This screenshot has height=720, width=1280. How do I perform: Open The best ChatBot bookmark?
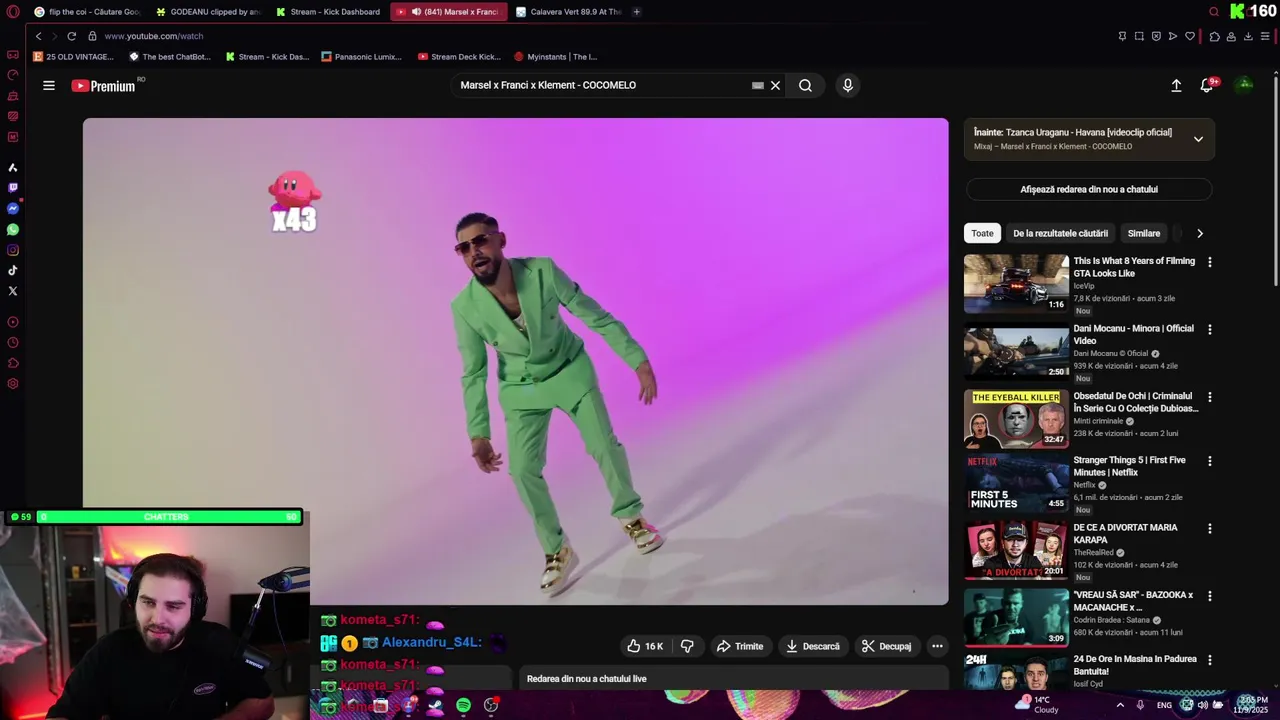coord(169,57)
